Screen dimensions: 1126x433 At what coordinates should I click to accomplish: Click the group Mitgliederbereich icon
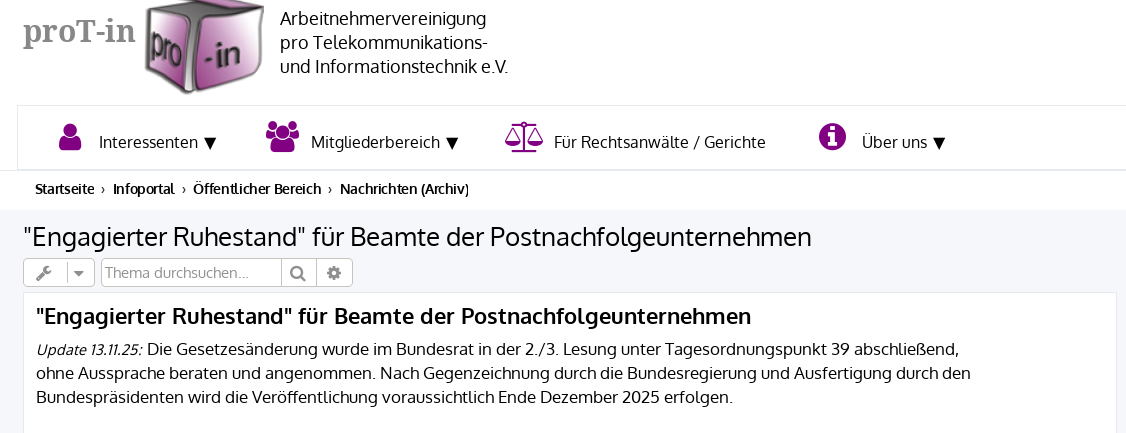(282, 137)
